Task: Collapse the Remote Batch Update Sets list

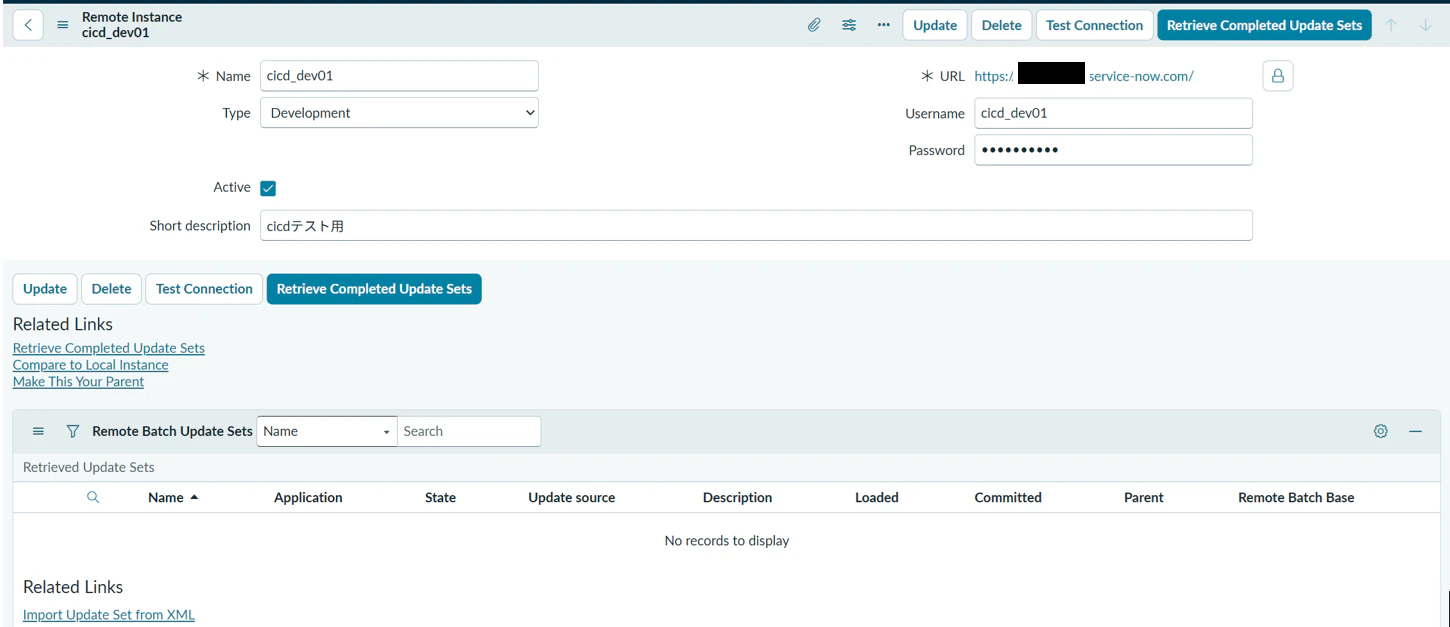Action: click(1416, 431)
